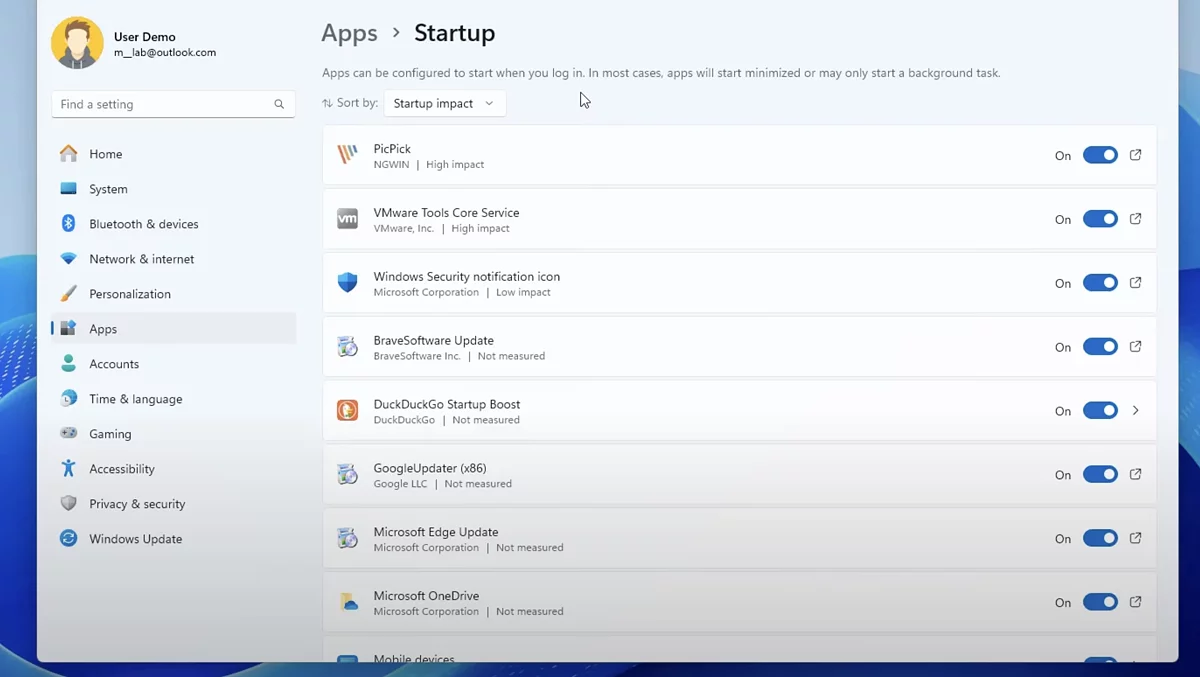Click the m_lab@outlook.com account email
Viewport: 1200px width, 677px height.
(x=165, y=53)
